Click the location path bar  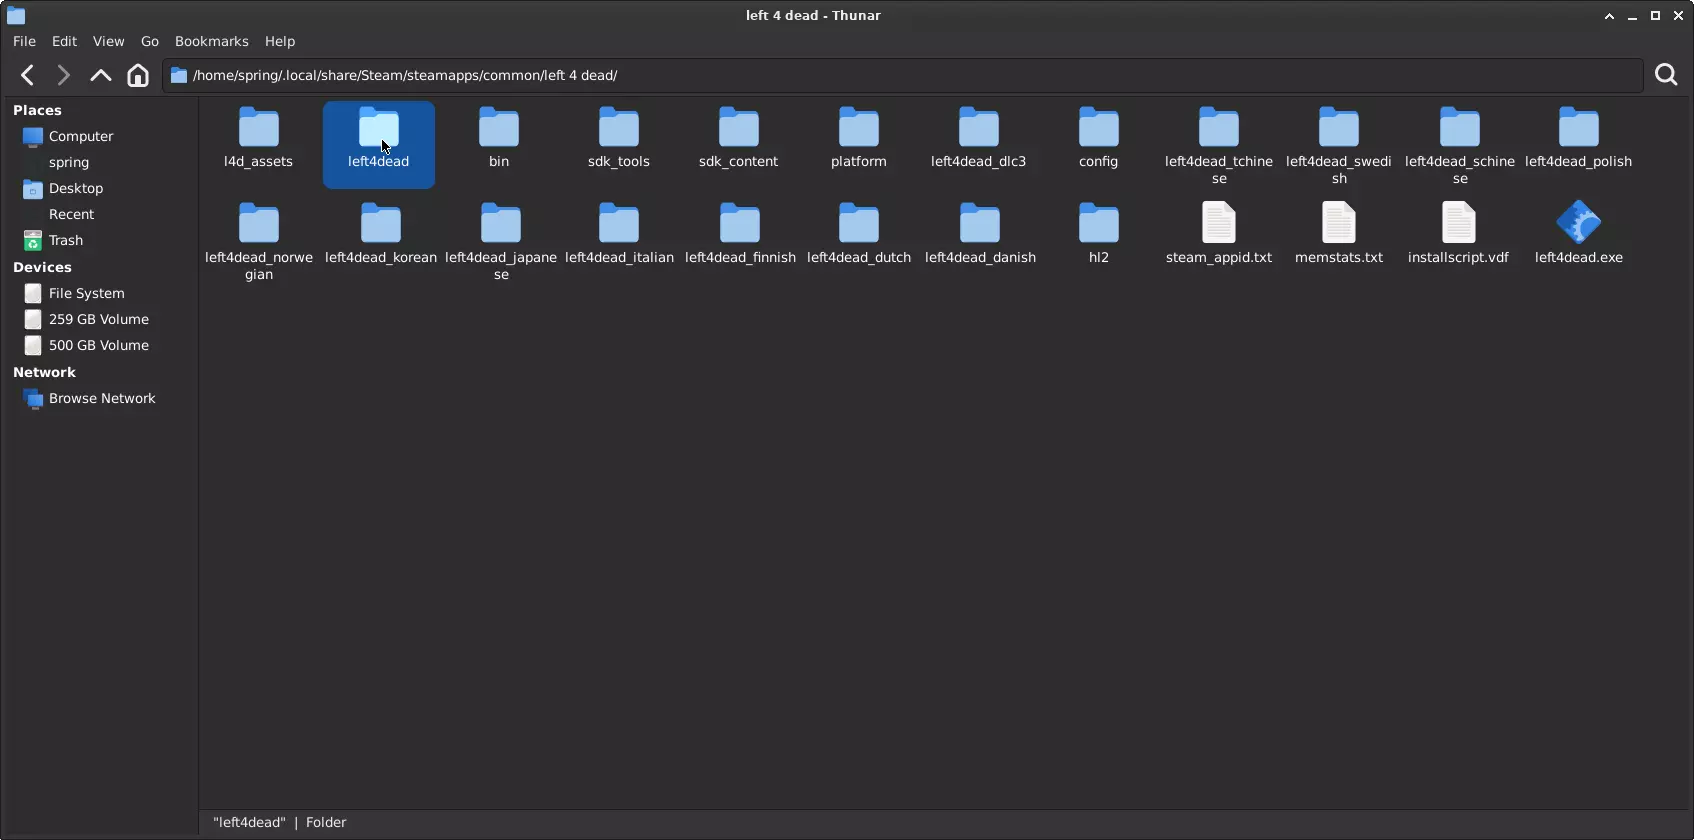pyautogui.click(x=903, y=75)
